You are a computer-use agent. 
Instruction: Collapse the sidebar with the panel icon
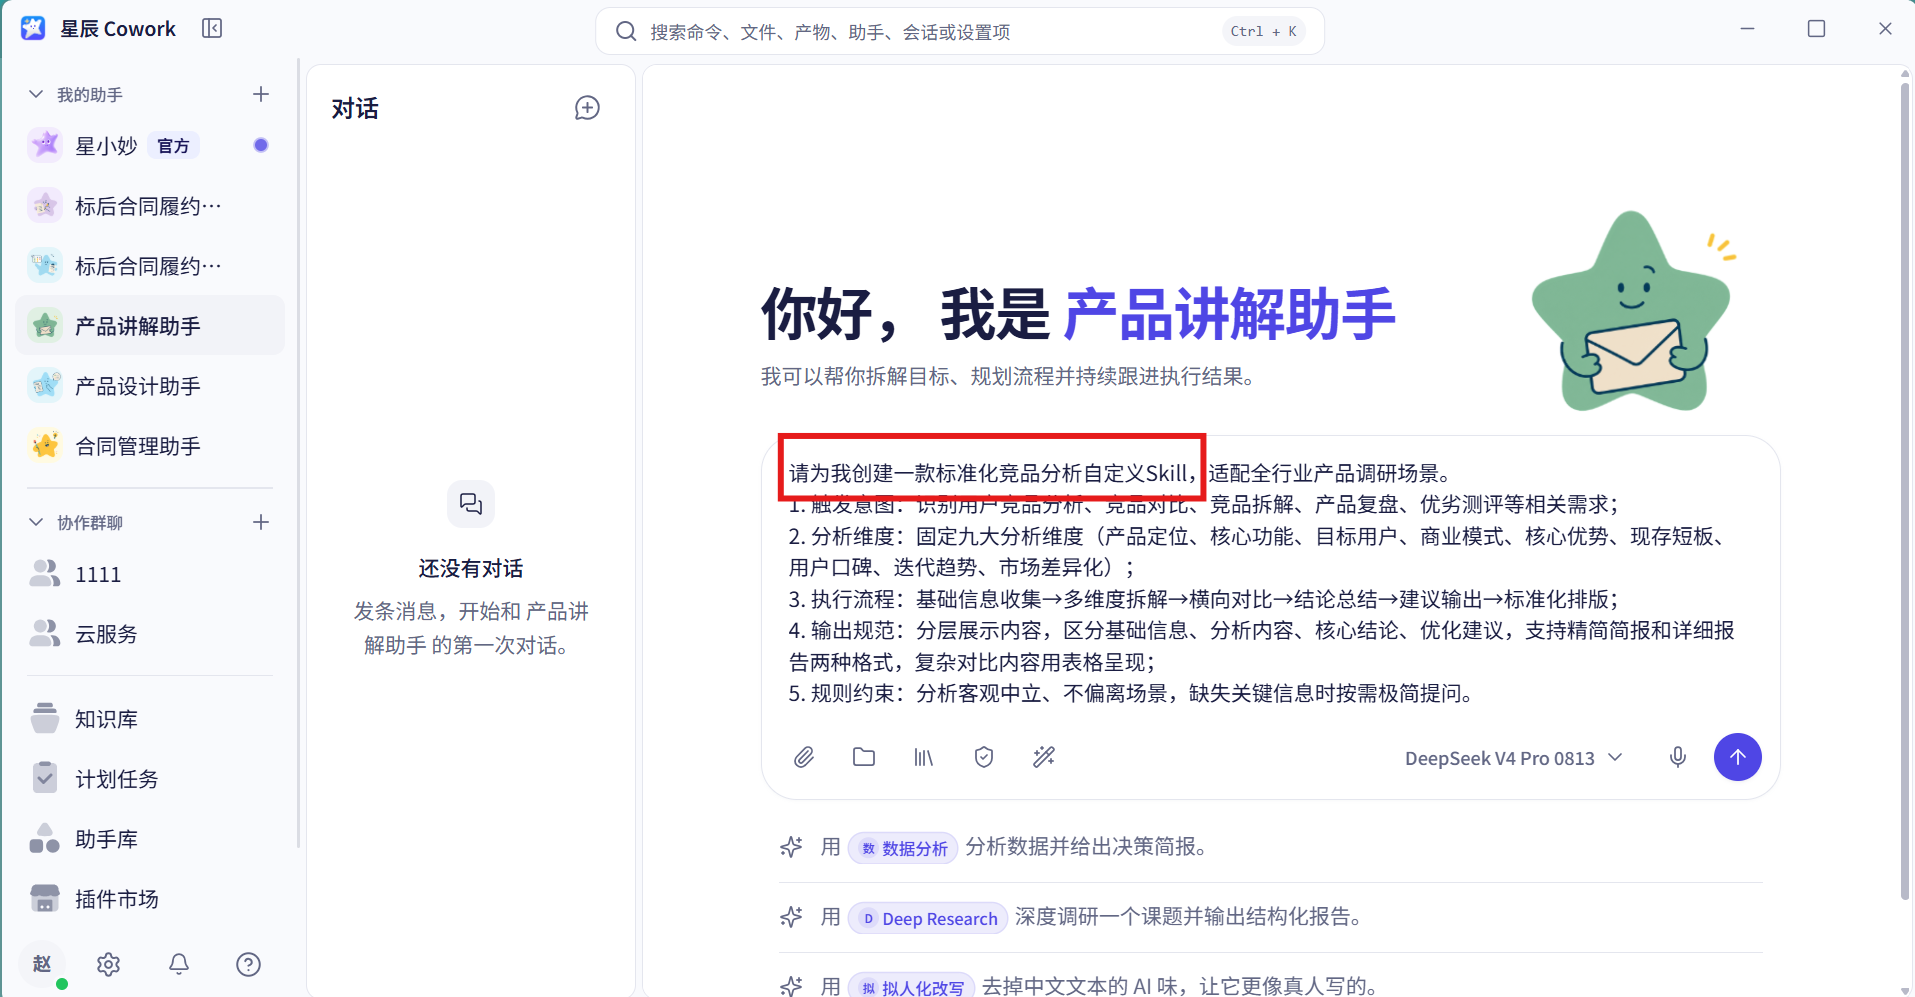(x=212, y=28)
